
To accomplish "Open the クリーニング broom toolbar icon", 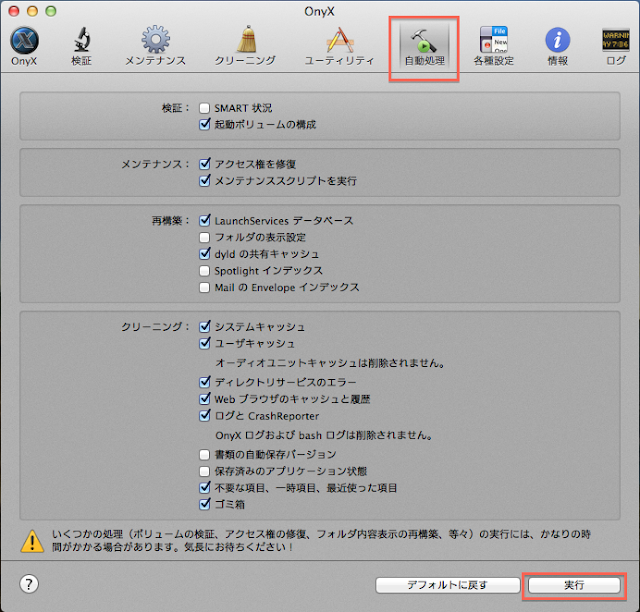I will (x=245, y=46).
